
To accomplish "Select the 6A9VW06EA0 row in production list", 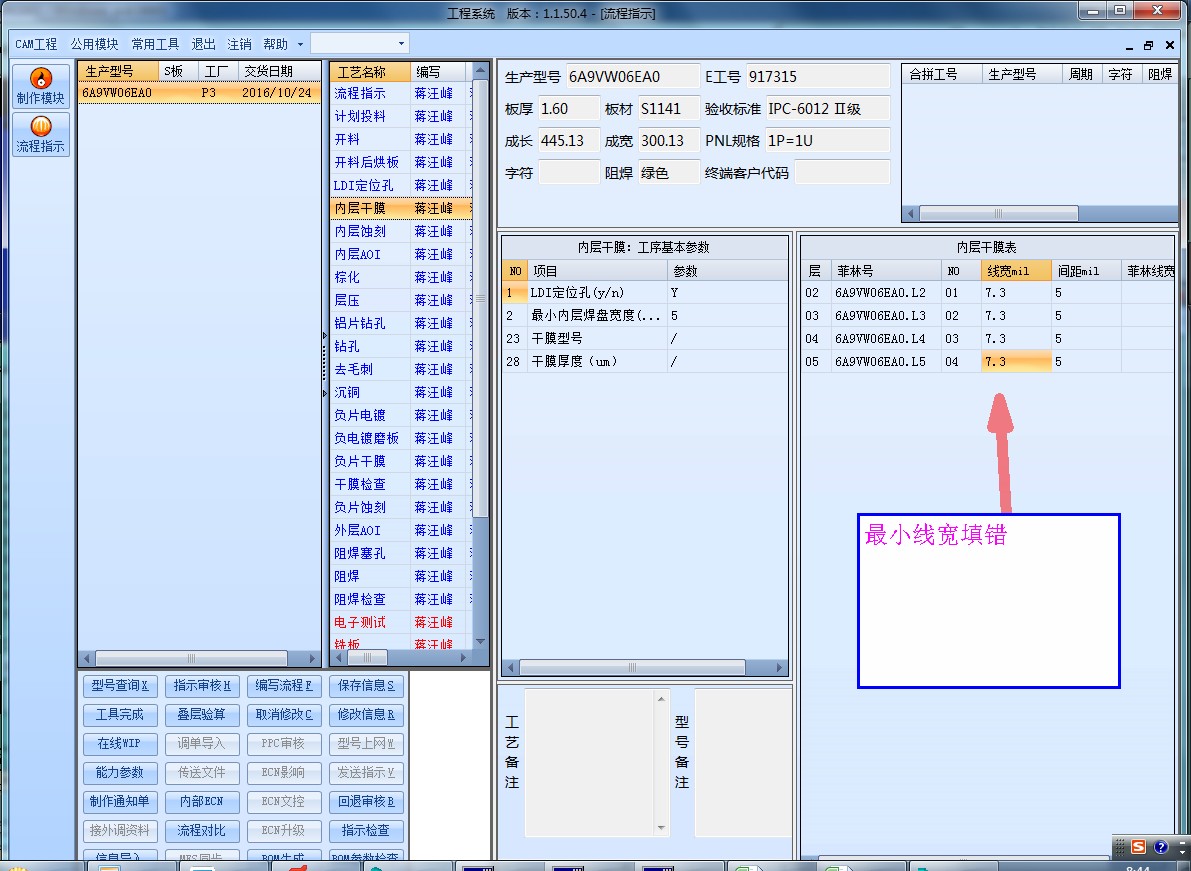I will 199,93.
